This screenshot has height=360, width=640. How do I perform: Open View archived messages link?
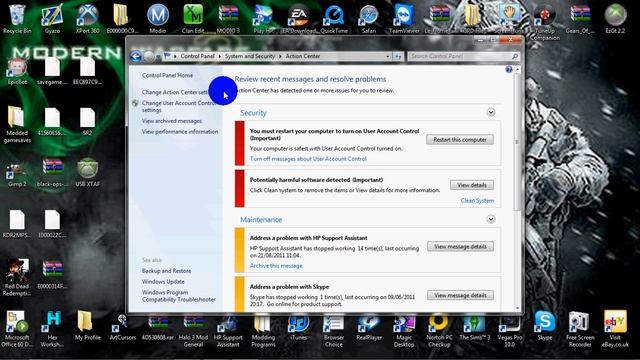click(x=172, y=121)
